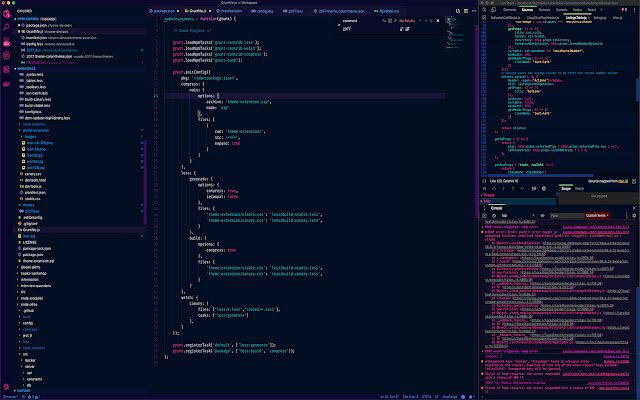Screen dimensions: 640x400
Task: Open the console context 'top' dropdown
Action: pyautogui.click(x=518, y=216)
